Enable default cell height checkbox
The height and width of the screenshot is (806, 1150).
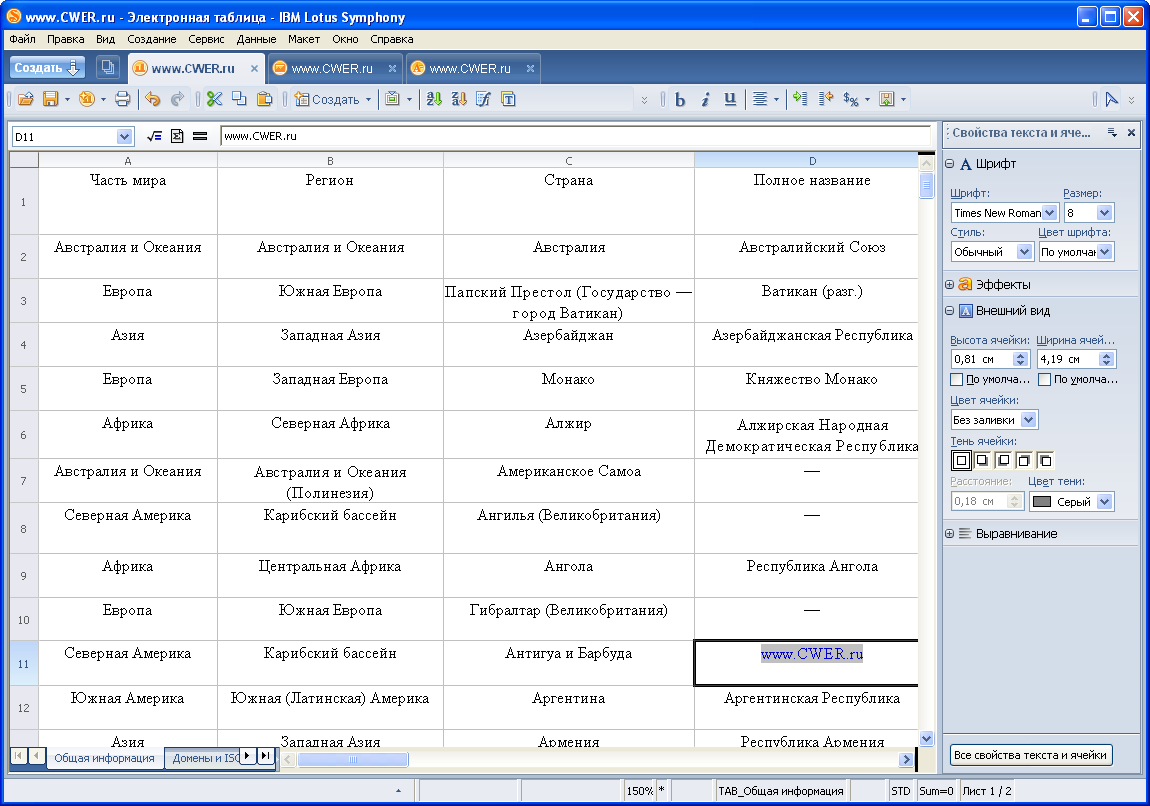[957, 380]
